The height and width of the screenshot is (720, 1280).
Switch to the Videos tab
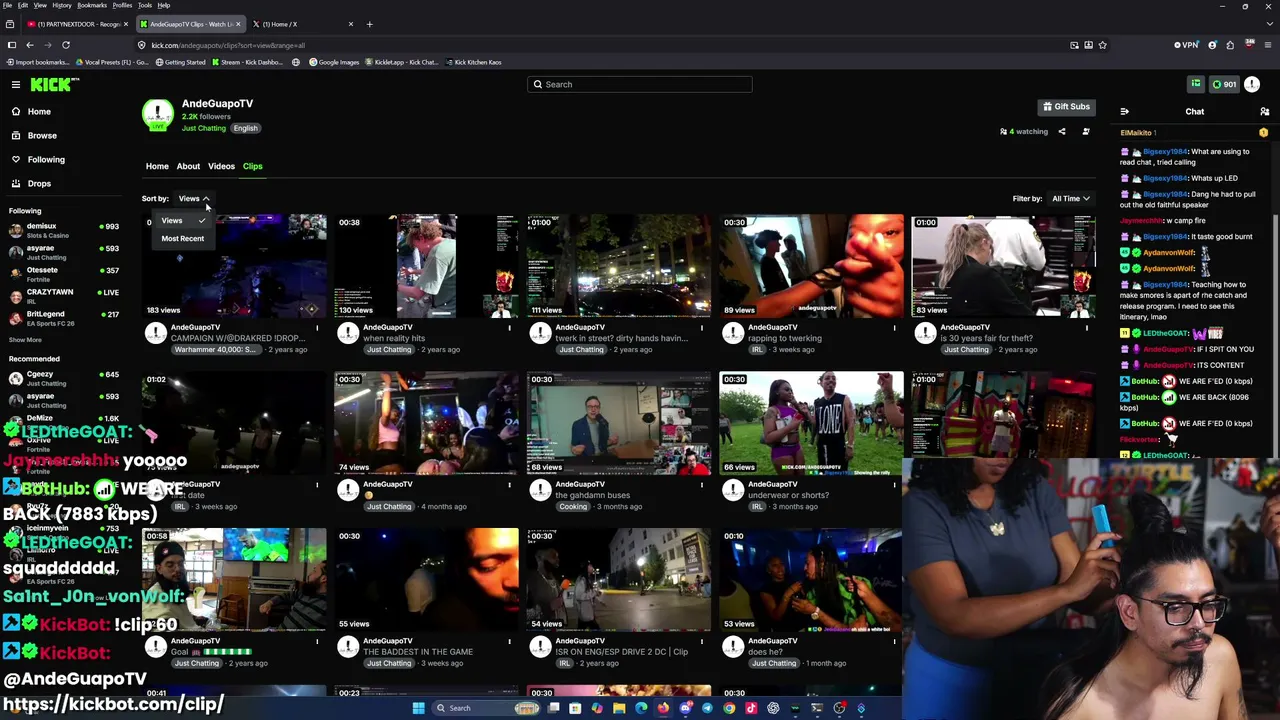(221, 166)
